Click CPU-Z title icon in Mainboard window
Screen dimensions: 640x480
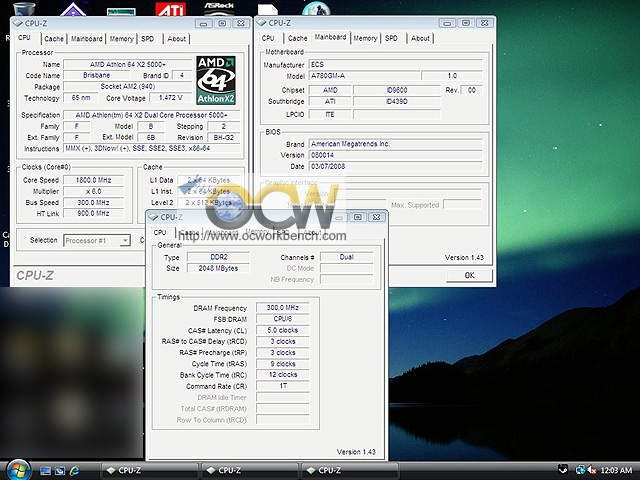[x=262, y=23]
